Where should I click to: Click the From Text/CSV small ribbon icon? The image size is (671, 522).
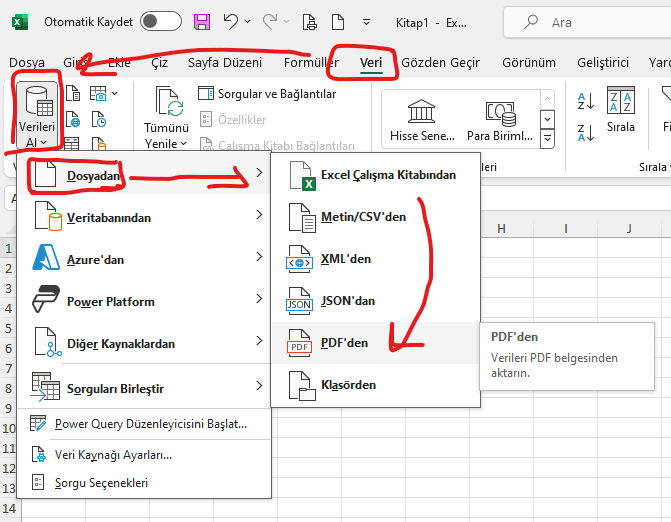pyautogui.click(x=73, y=92)
